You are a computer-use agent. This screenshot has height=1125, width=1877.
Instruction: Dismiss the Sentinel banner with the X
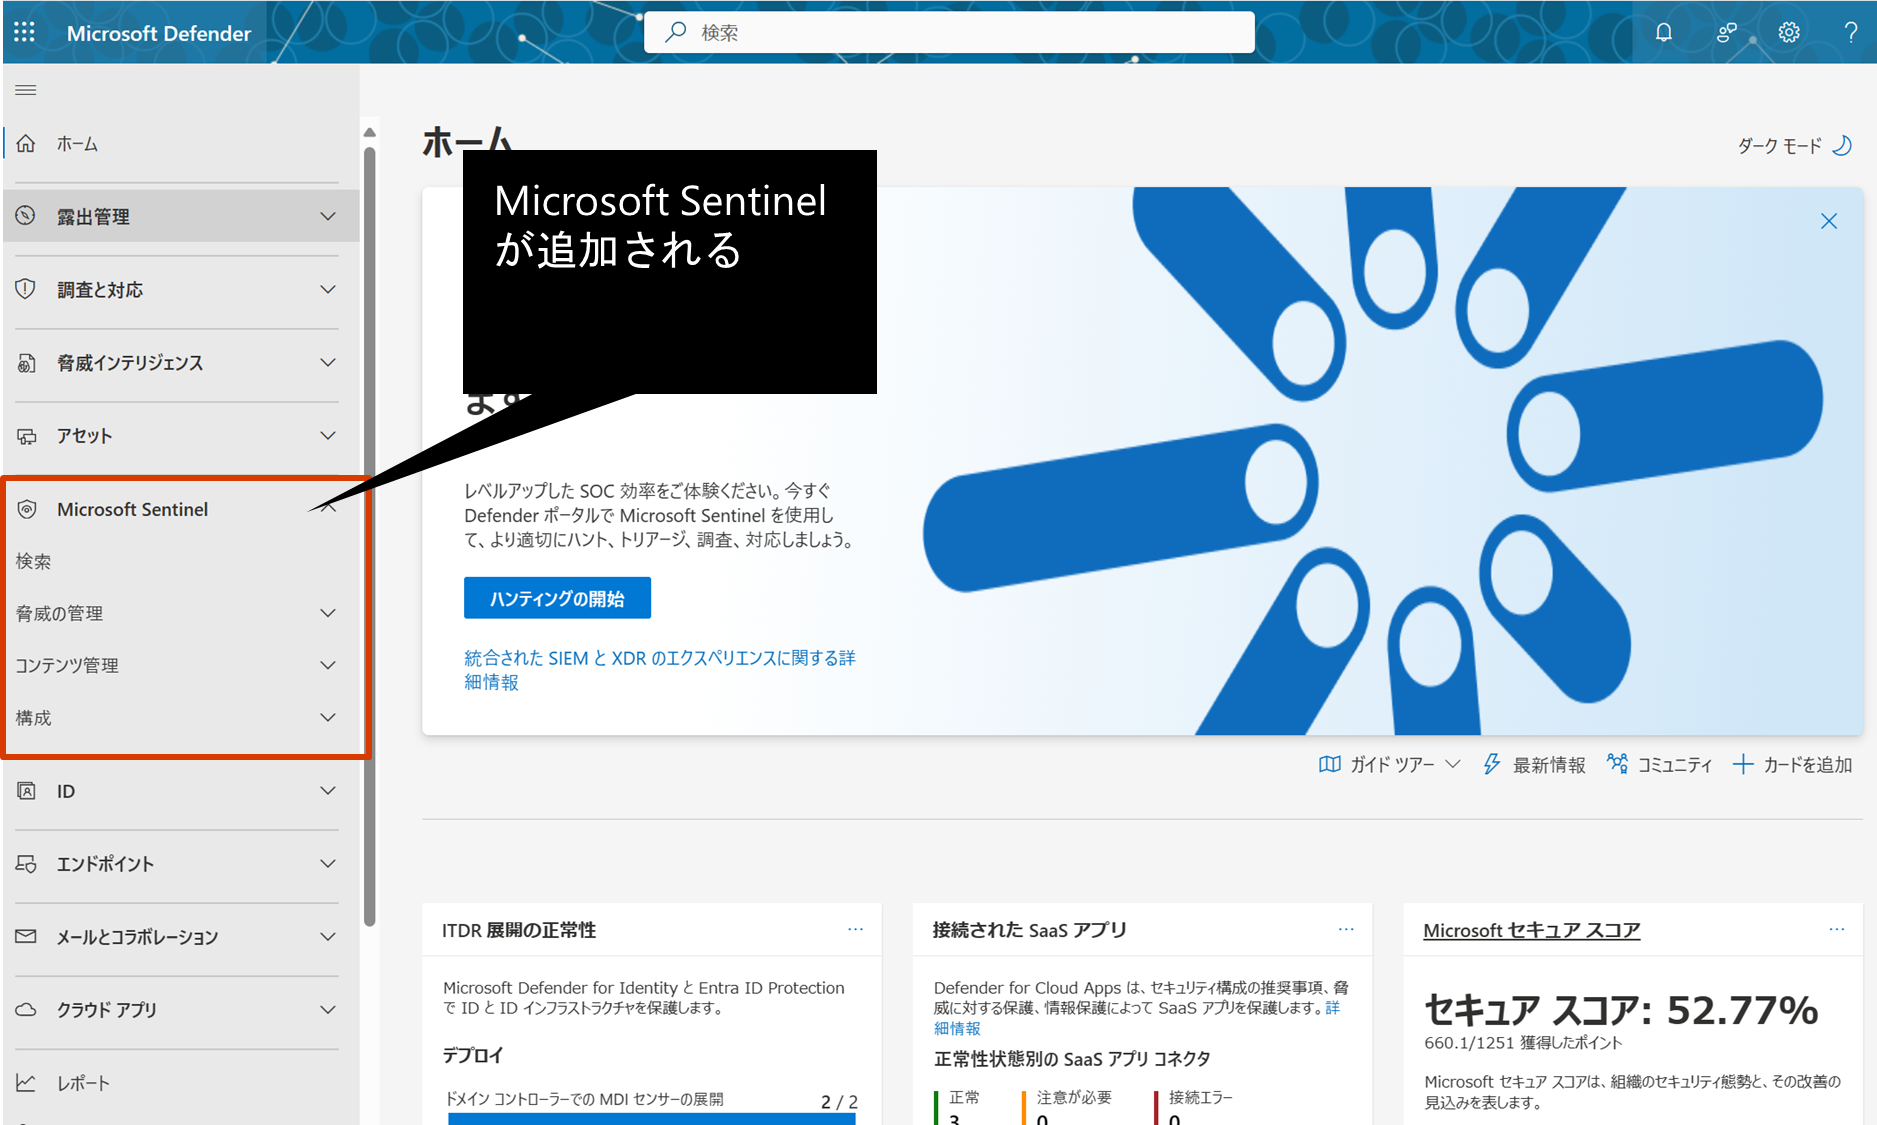[x=1829, y=220]
